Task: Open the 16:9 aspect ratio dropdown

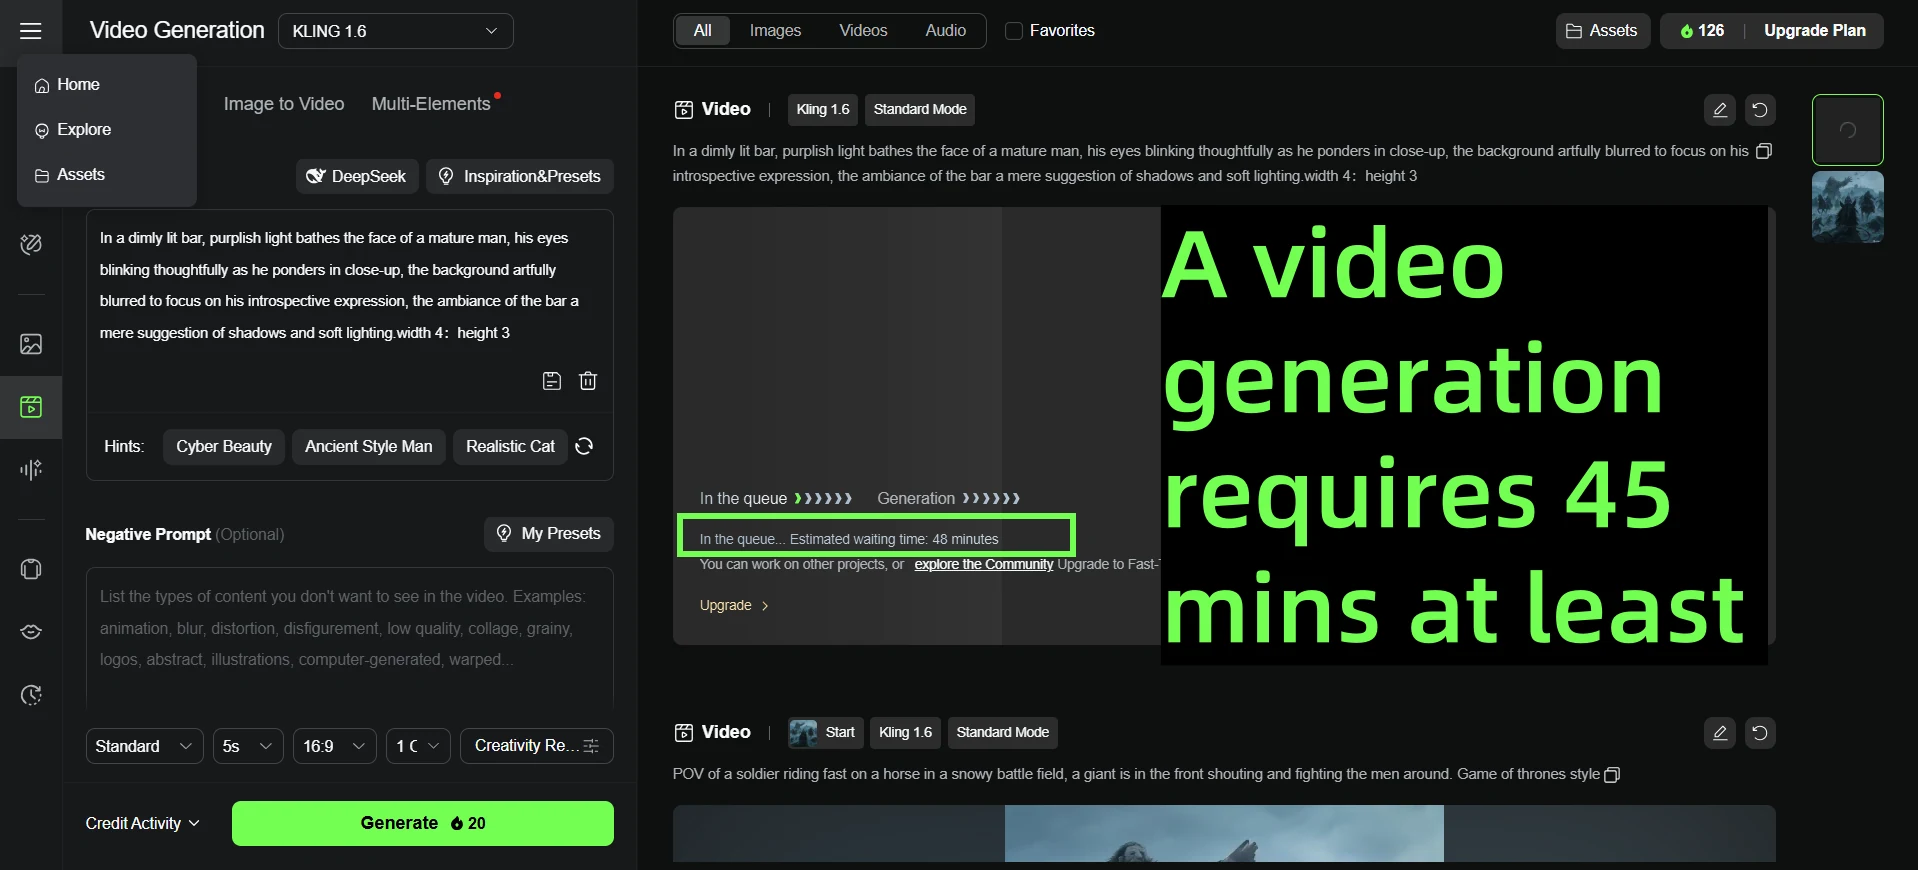Action: coord(335,746)
